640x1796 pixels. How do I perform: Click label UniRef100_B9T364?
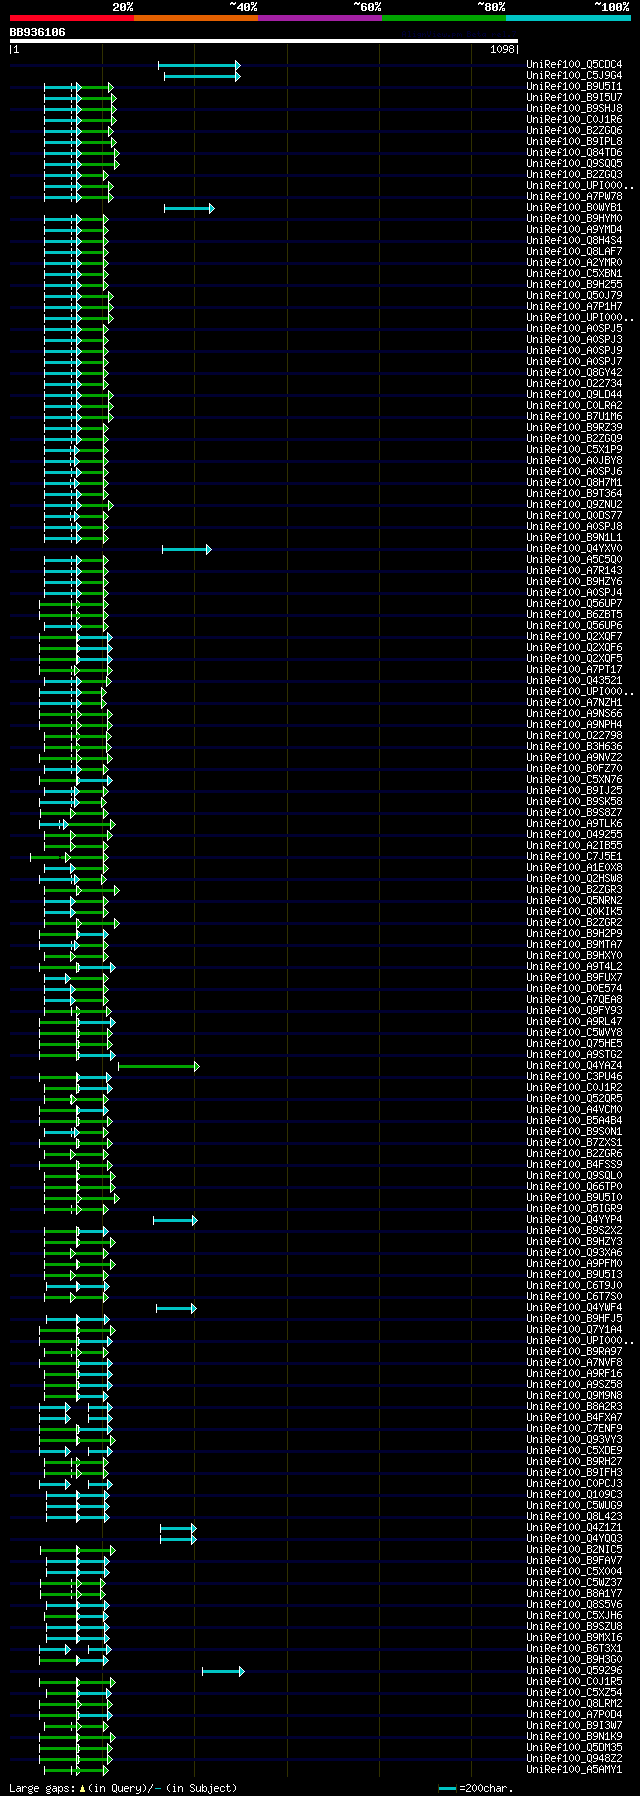coord(574,494)
